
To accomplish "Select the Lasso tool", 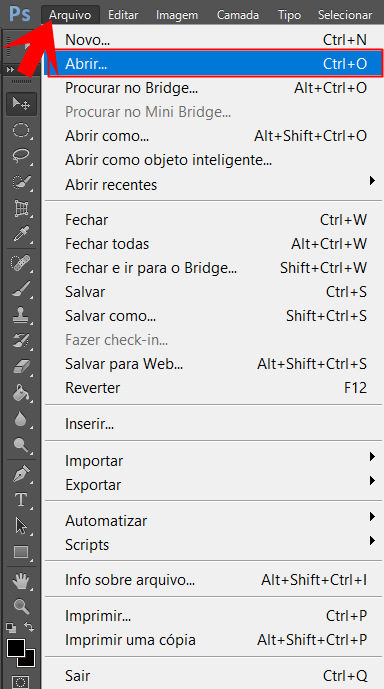I will (x=21, y=156).
